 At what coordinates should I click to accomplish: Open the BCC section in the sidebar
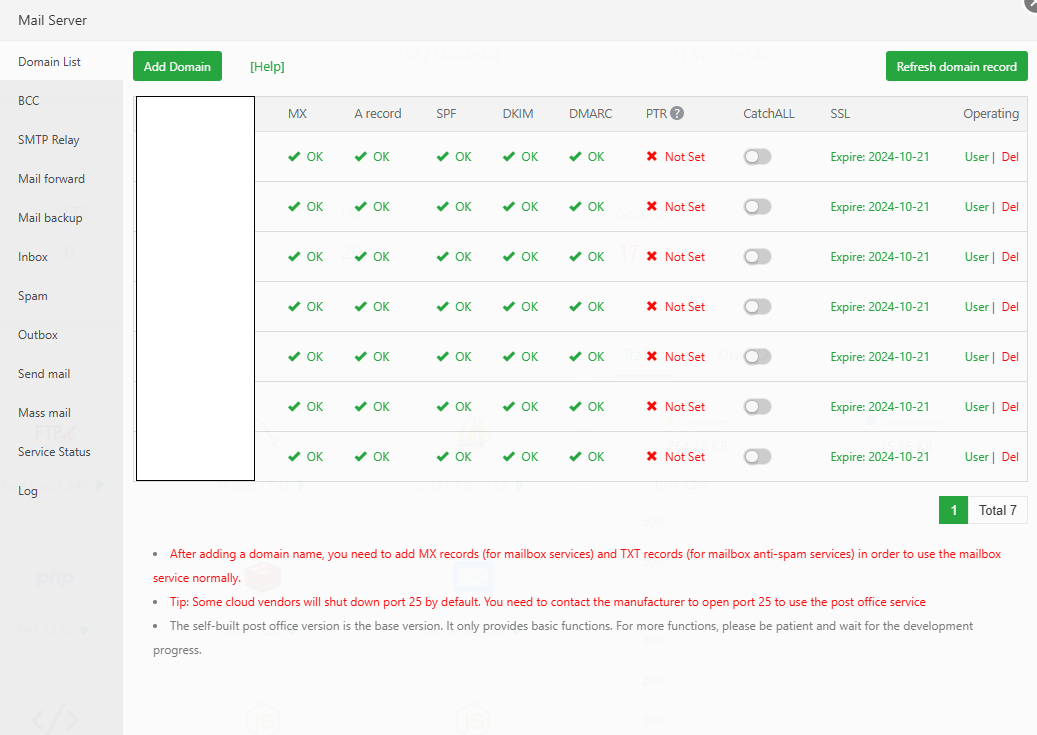tap(27, 100)
